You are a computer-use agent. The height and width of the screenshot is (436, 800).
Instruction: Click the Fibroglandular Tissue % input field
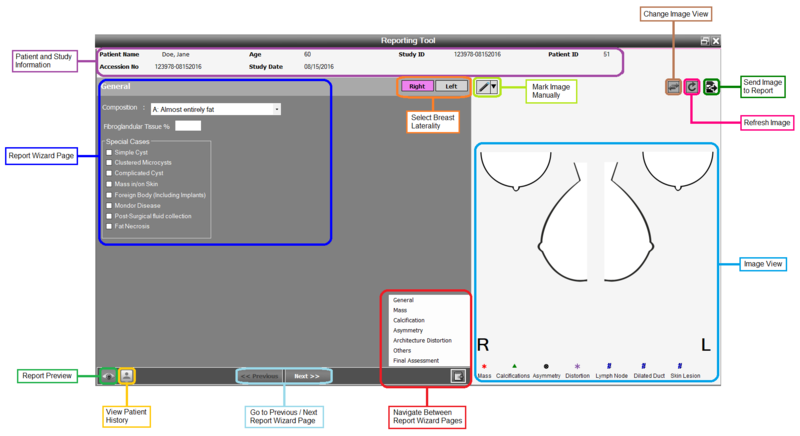188,126
